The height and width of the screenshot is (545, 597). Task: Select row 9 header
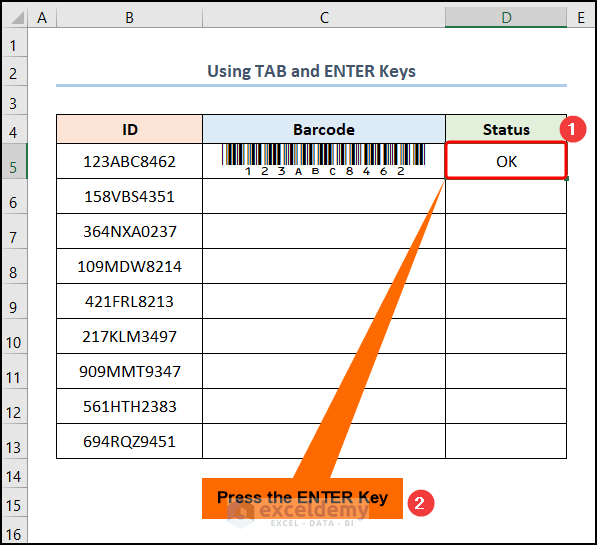tap(14, 301)
